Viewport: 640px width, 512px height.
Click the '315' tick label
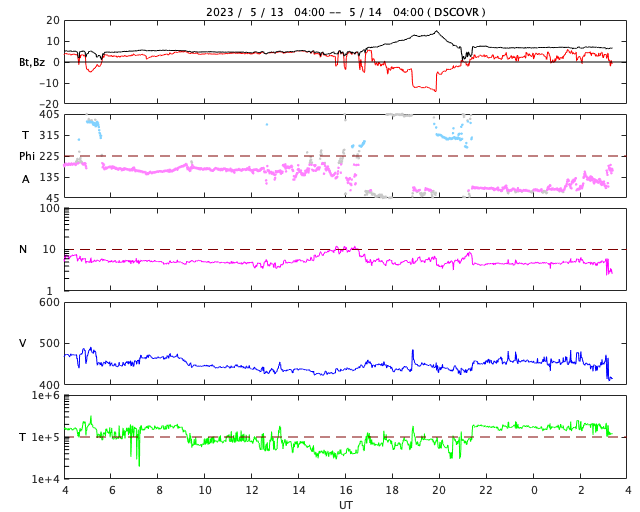[49, 135]
